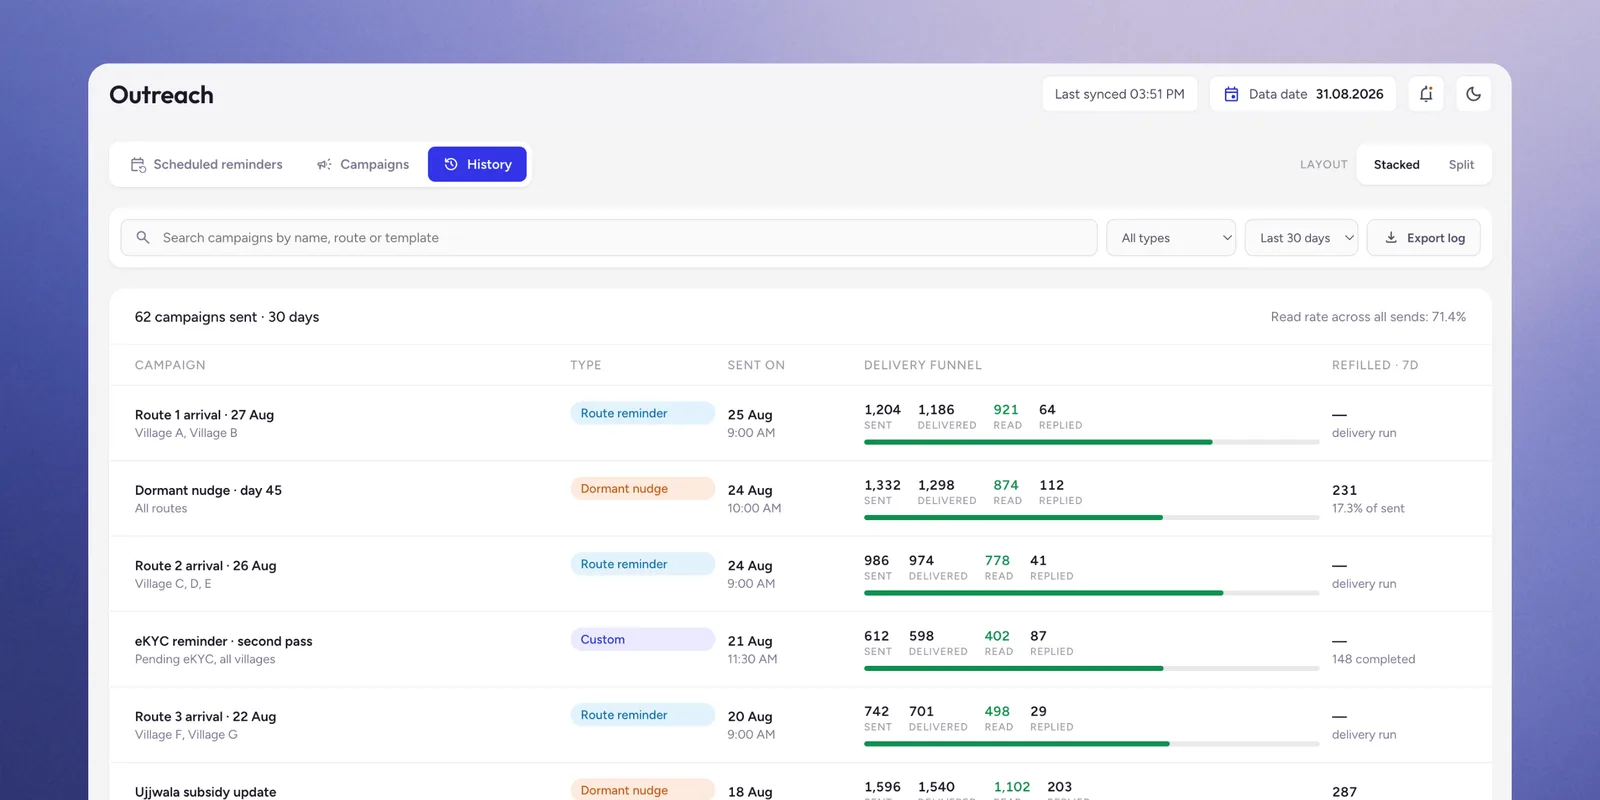Click delivery funnel bar for Route 1 arrival
Screen dimensions: 1600x800
pos(1092,442)
